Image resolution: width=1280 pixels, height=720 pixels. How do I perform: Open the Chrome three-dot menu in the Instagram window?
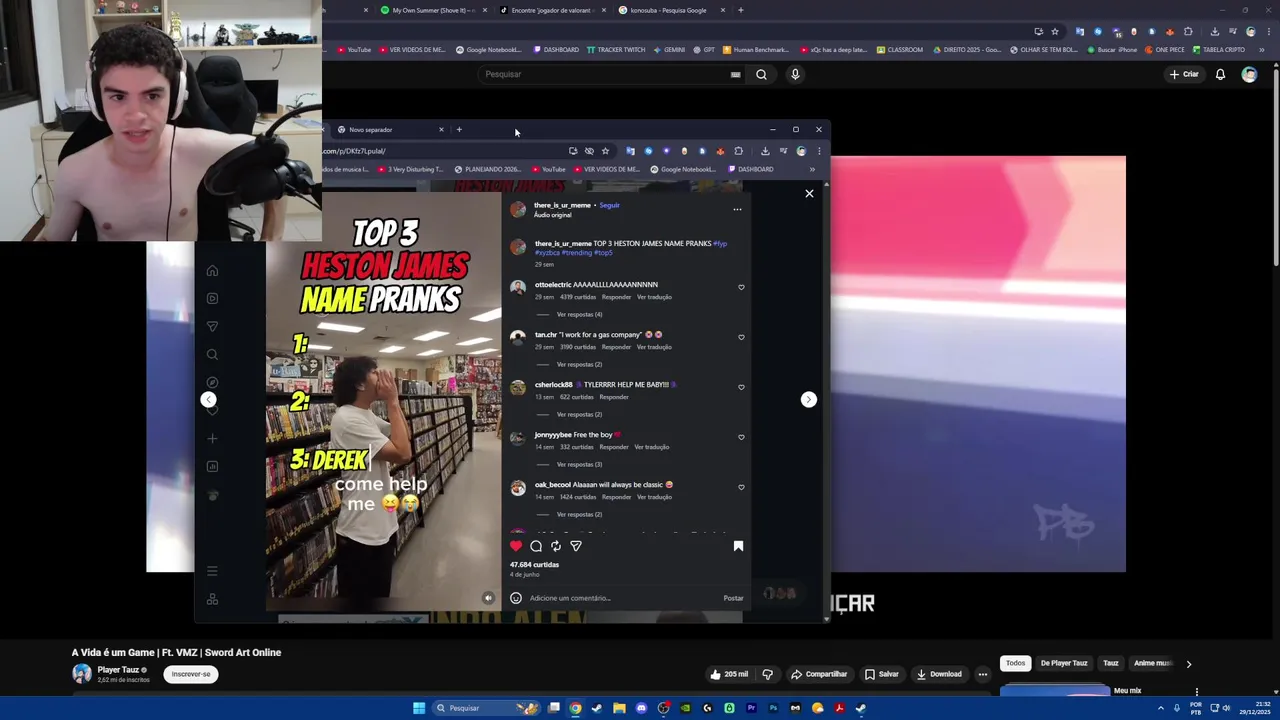[819, 151]
